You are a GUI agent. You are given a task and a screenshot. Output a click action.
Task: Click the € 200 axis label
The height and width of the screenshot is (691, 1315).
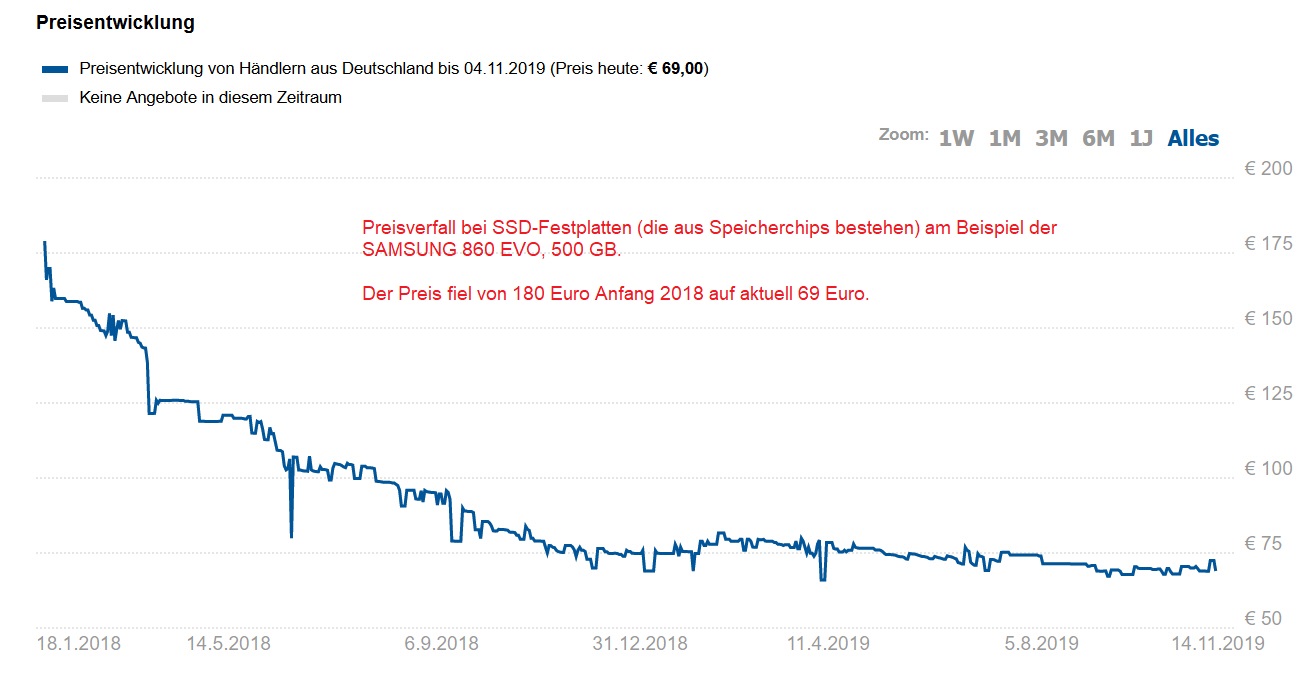point(1268,168)
